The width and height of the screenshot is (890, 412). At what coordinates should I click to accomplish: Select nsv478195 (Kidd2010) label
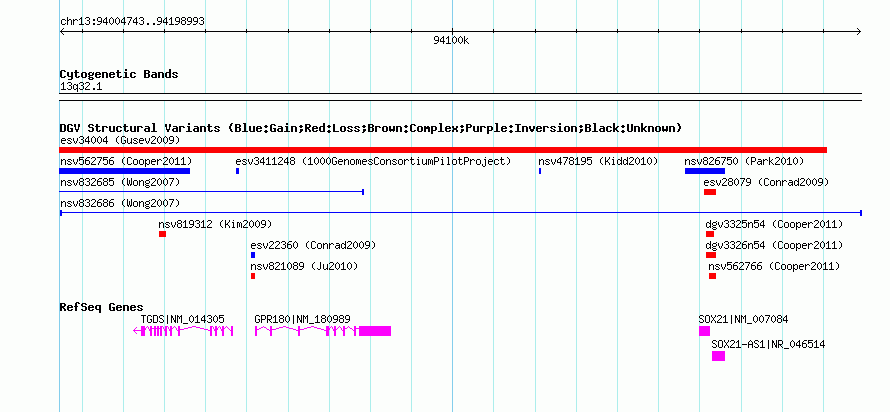[598, 161]
